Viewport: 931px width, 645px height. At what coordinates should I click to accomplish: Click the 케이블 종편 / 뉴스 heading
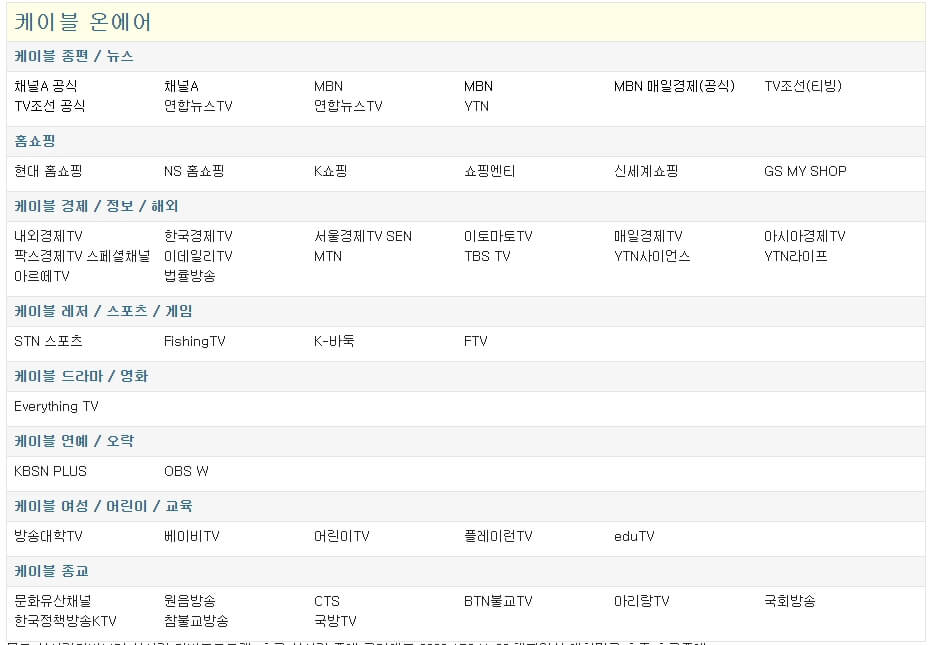(74, 56)
